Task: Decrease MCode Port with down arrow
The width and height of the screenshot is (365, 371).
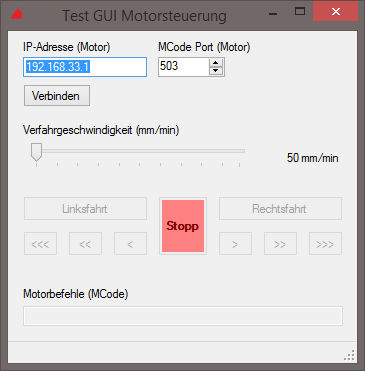Action: pos(216,71)
